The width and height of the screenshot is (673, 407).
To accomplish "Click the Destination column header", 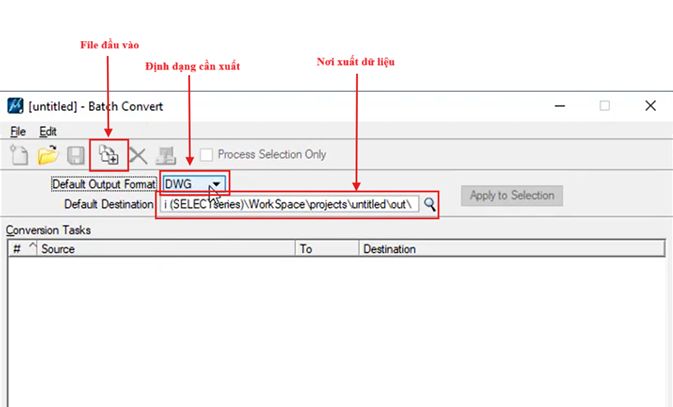I will pyautogui.click(x=510, y=248).
